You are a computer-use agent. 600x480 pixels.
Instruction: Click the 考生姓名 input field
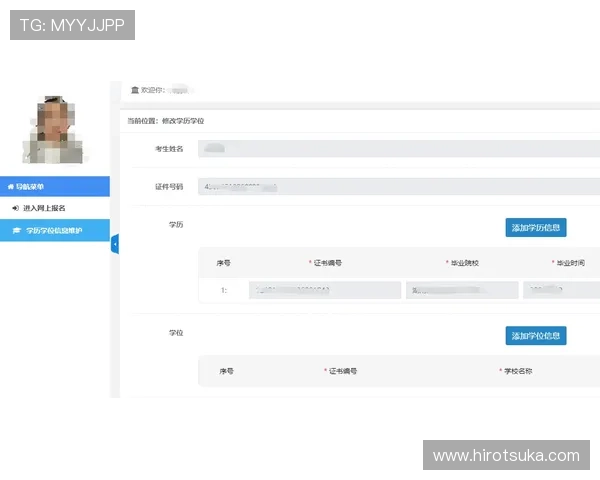tap(399, 149)
